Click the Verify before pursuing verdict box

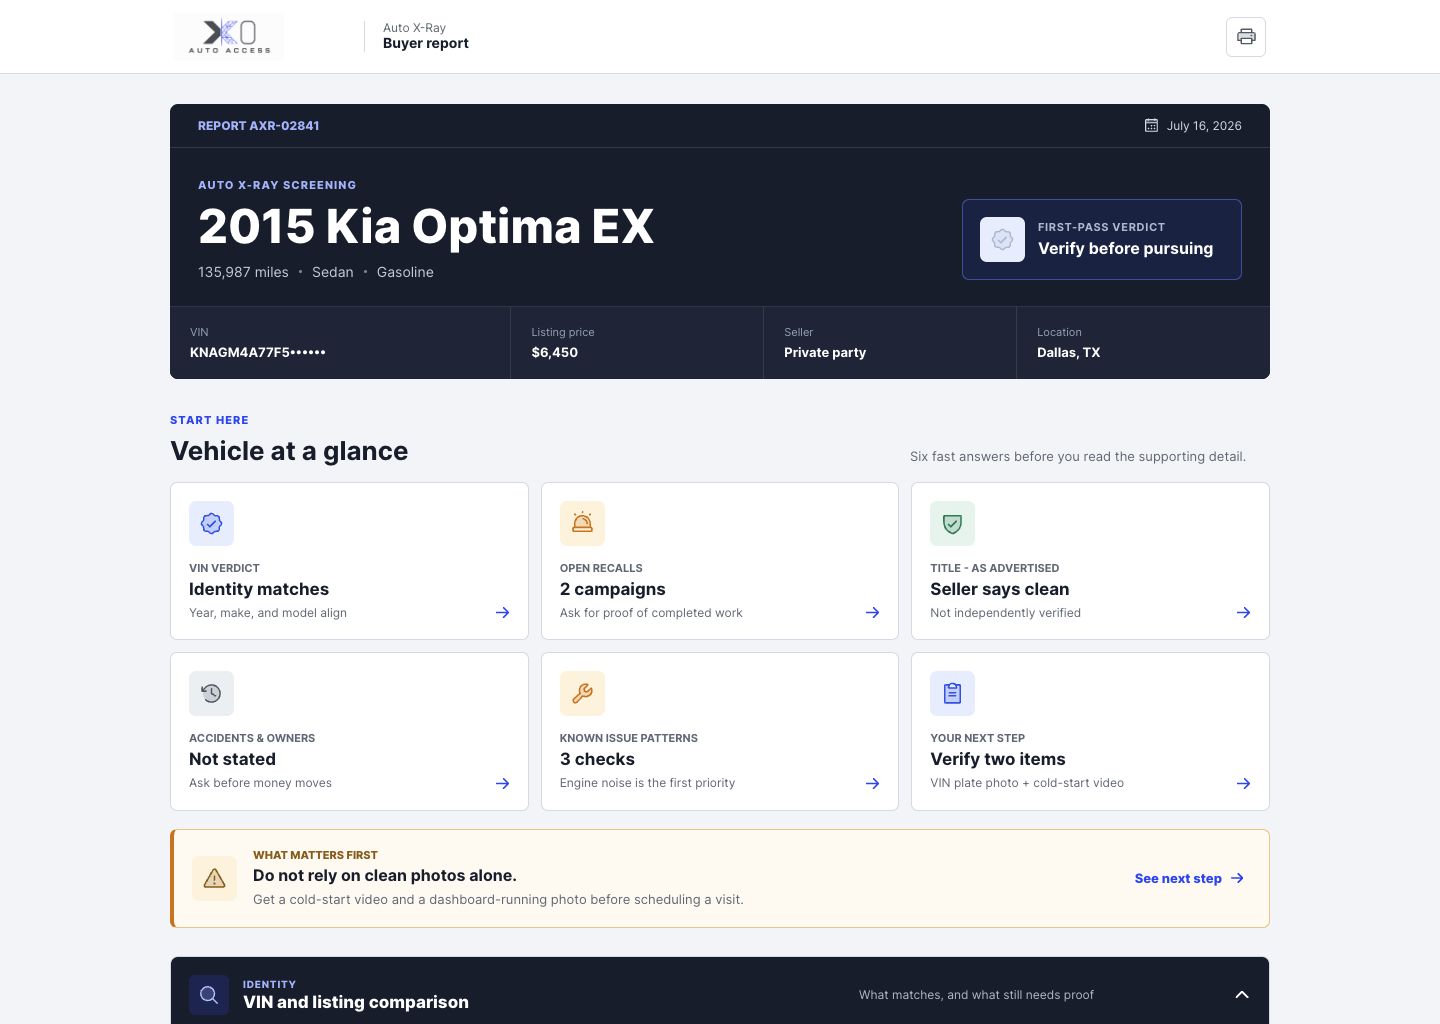(x=1102, y=239)
